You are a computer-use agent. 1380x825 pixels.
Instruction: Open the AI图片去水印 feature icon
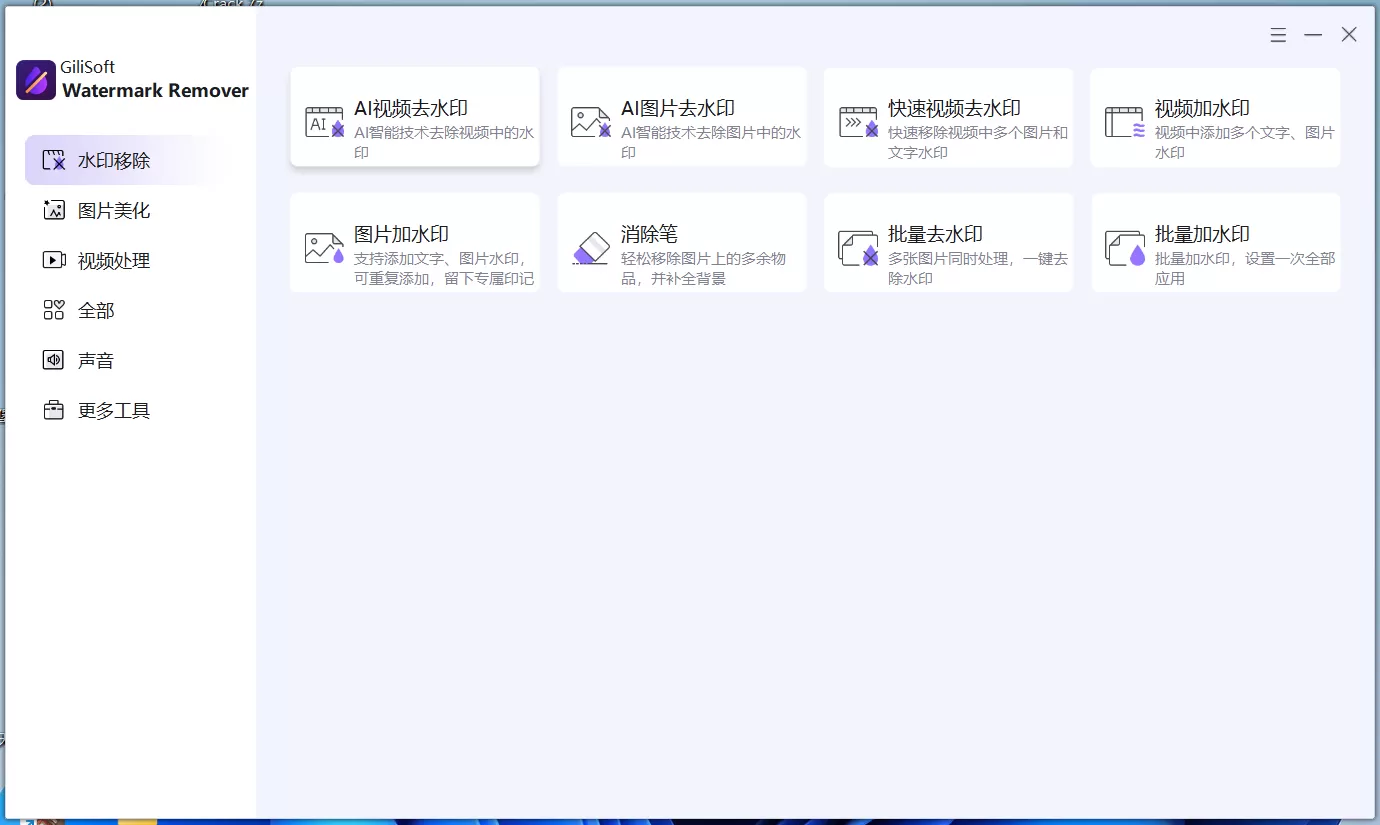(590, 118)
